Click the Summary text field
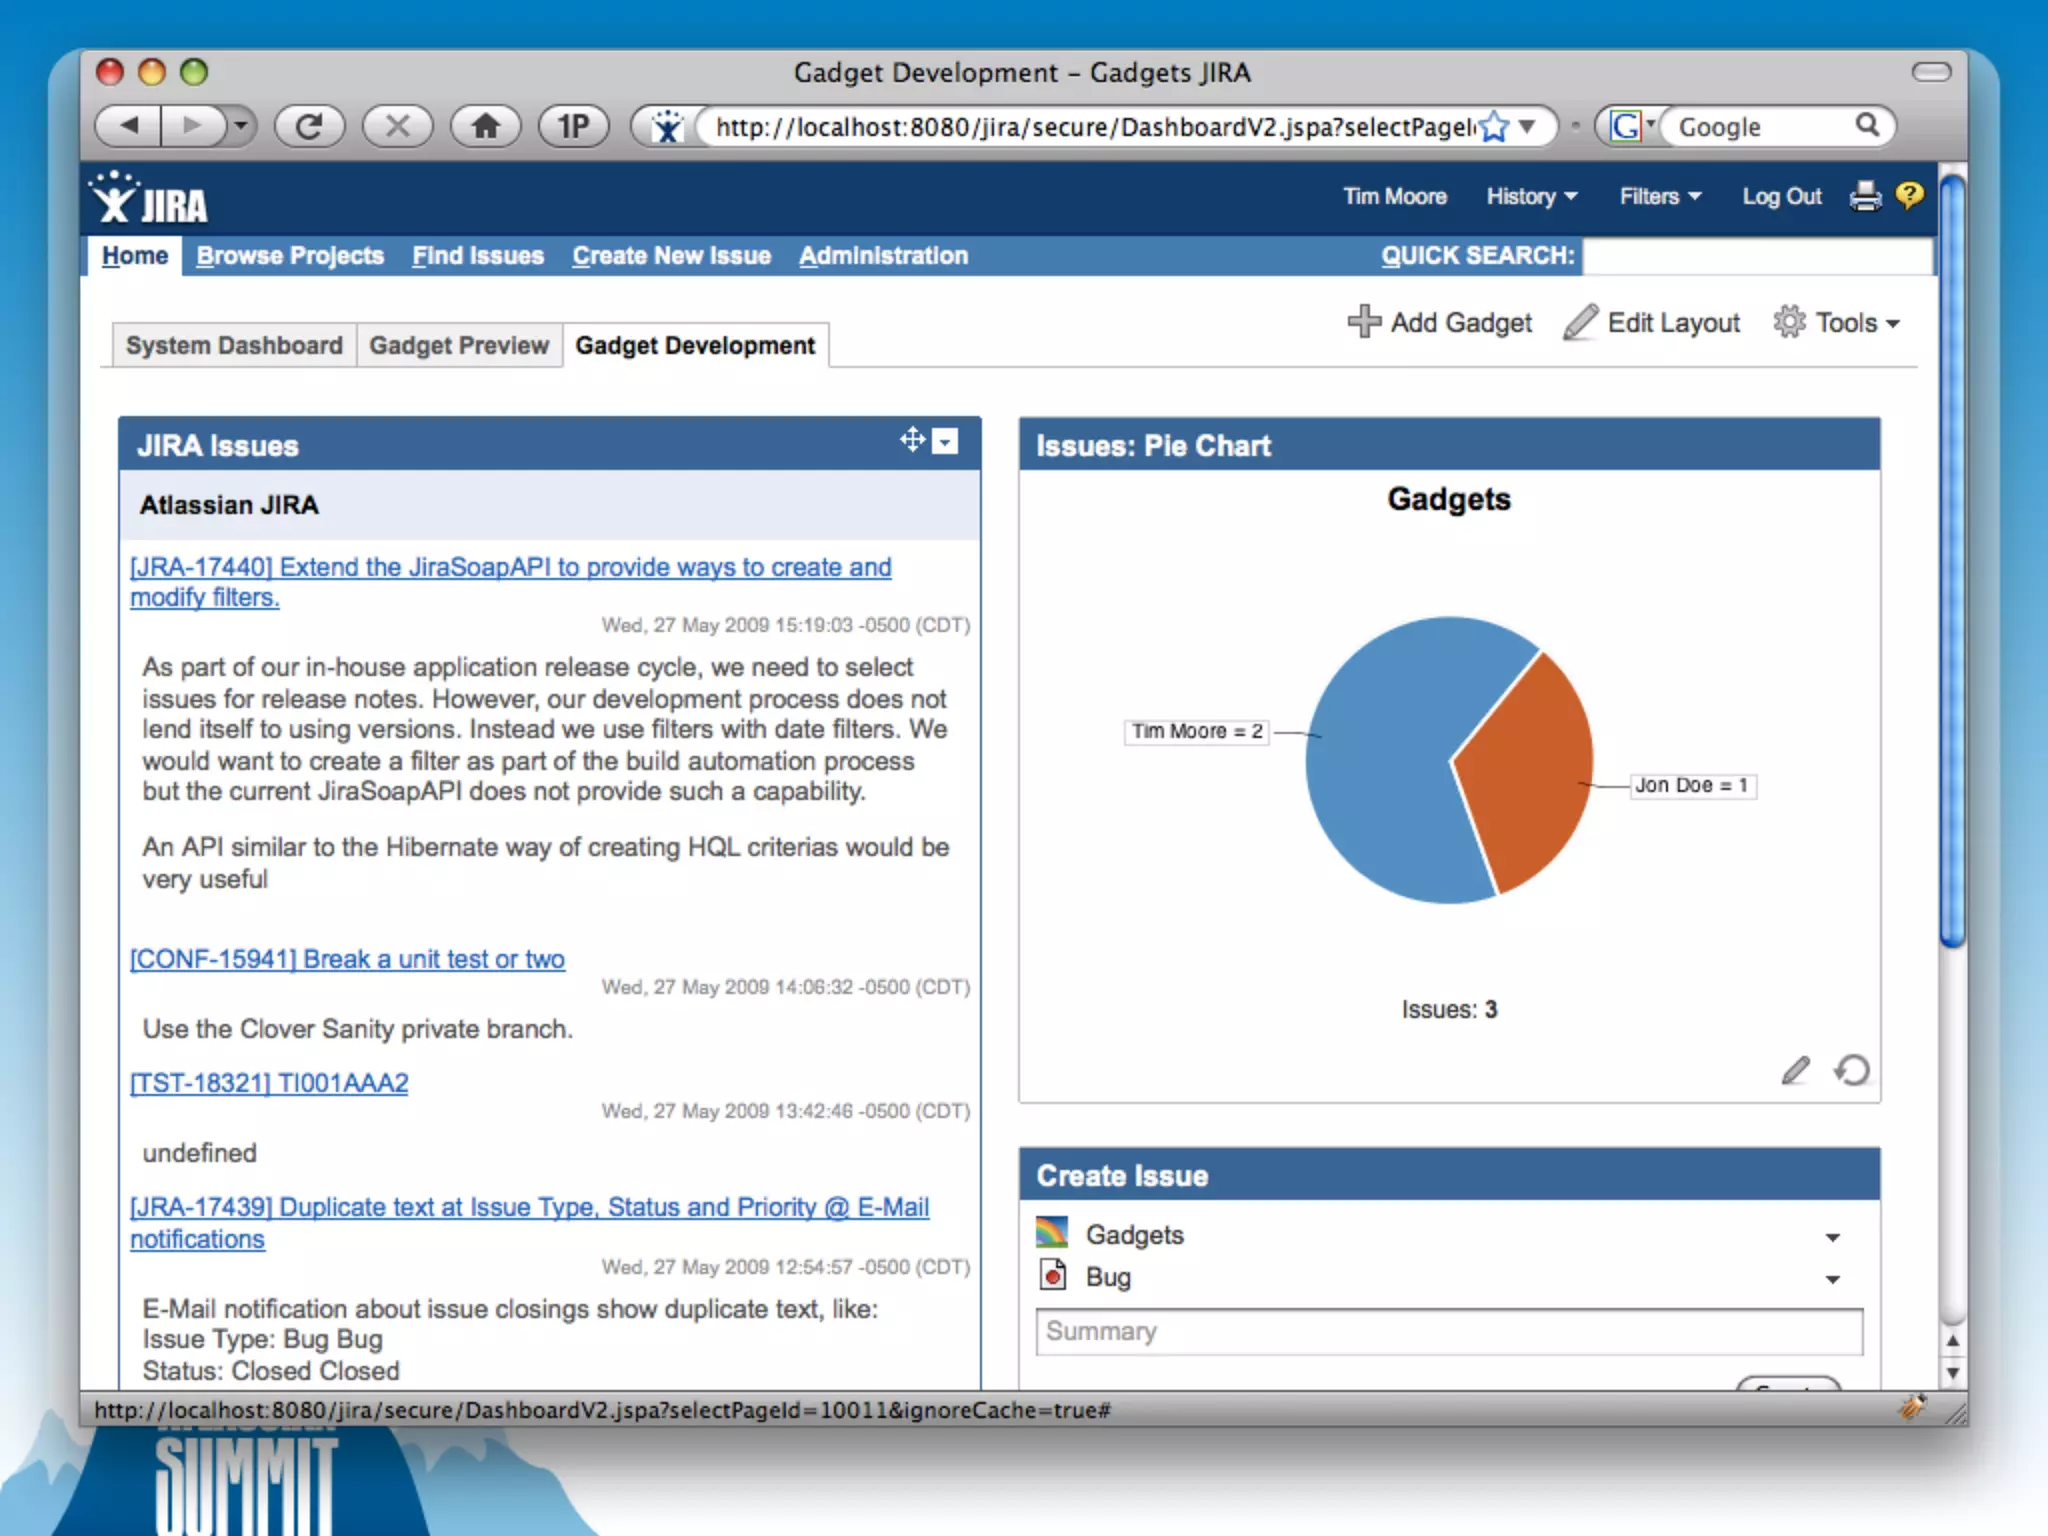2048x1536 pixels. pyautogui.click(x=1449, y=1332)
